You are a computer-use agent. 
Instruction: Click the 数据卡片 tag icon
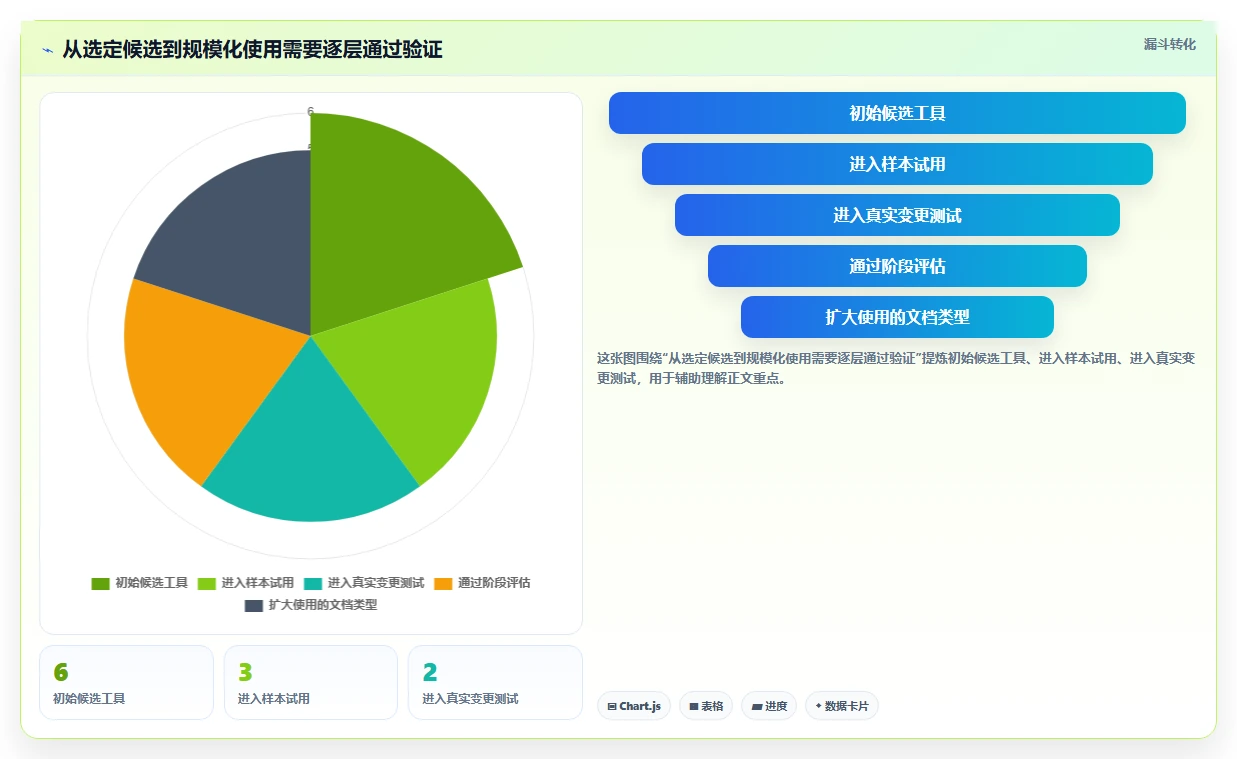818,706
